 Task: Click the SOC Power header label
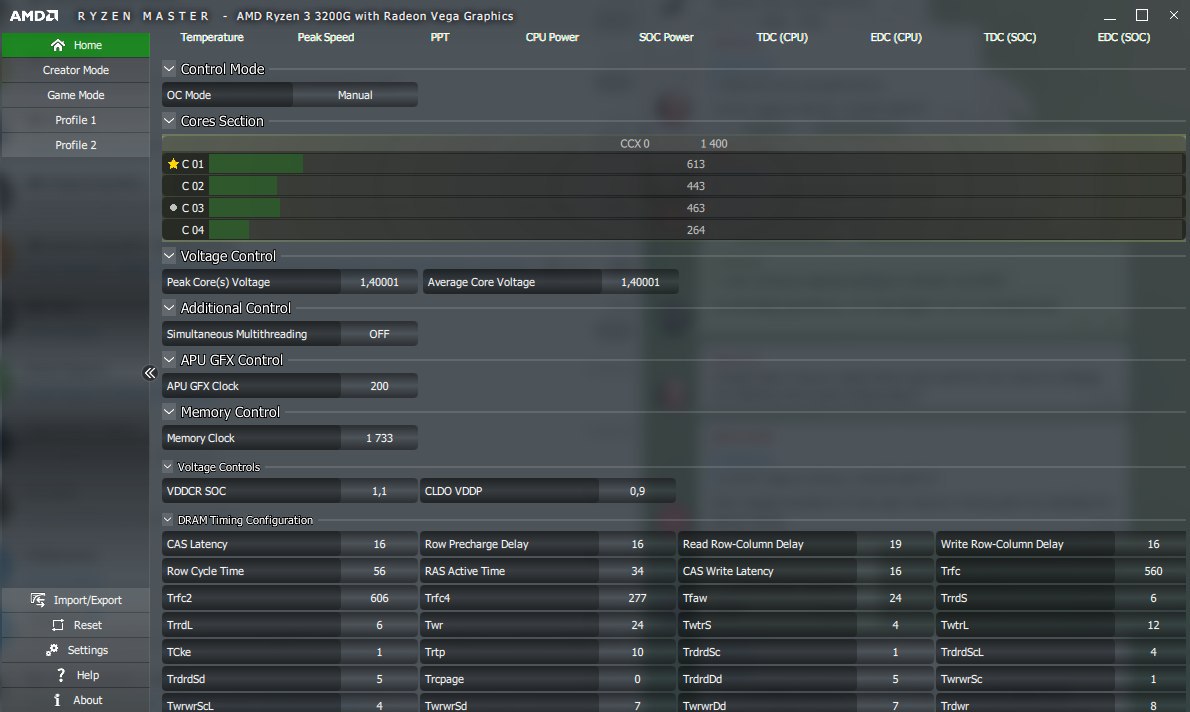(666, 37)
